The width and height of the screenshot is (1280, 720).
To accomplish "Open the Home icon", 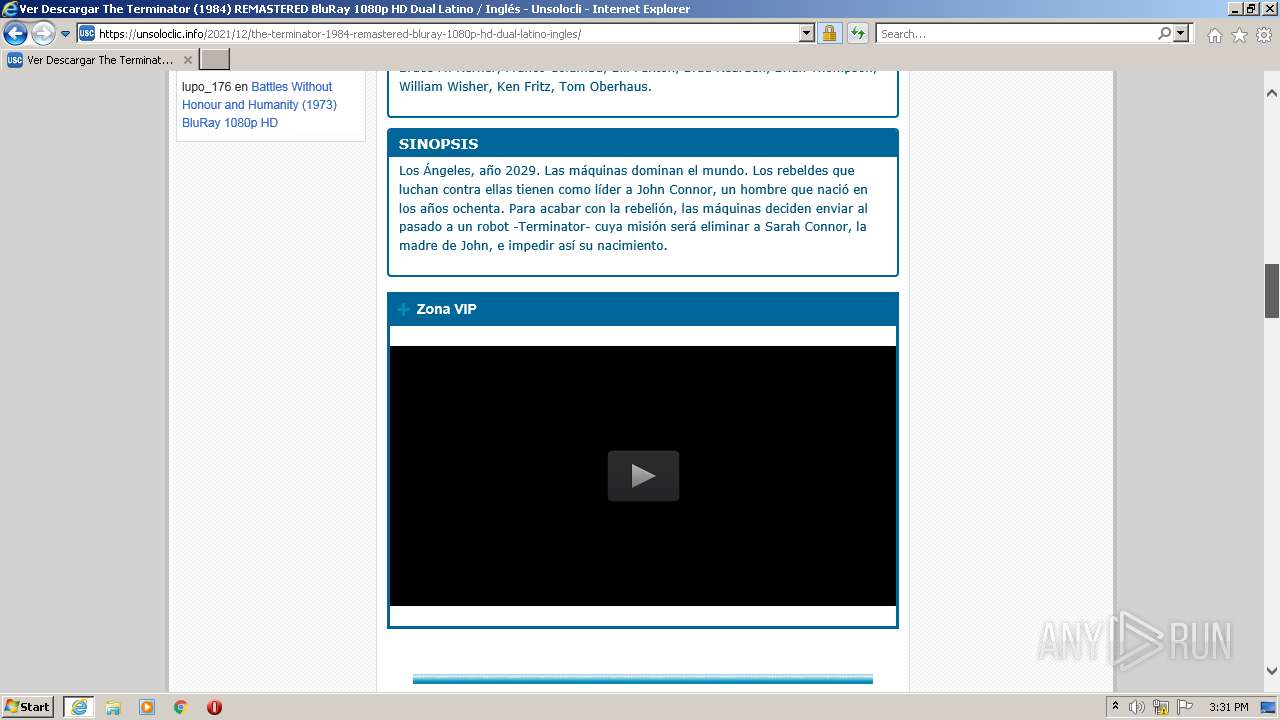I will tap(1214, 35).
